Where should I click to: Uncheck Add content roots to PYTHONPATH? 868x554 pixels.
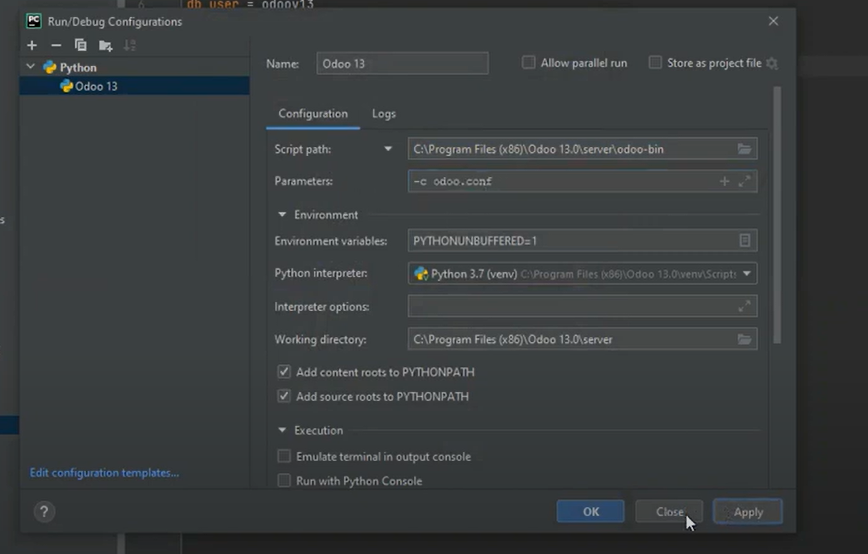pos(284,372)
